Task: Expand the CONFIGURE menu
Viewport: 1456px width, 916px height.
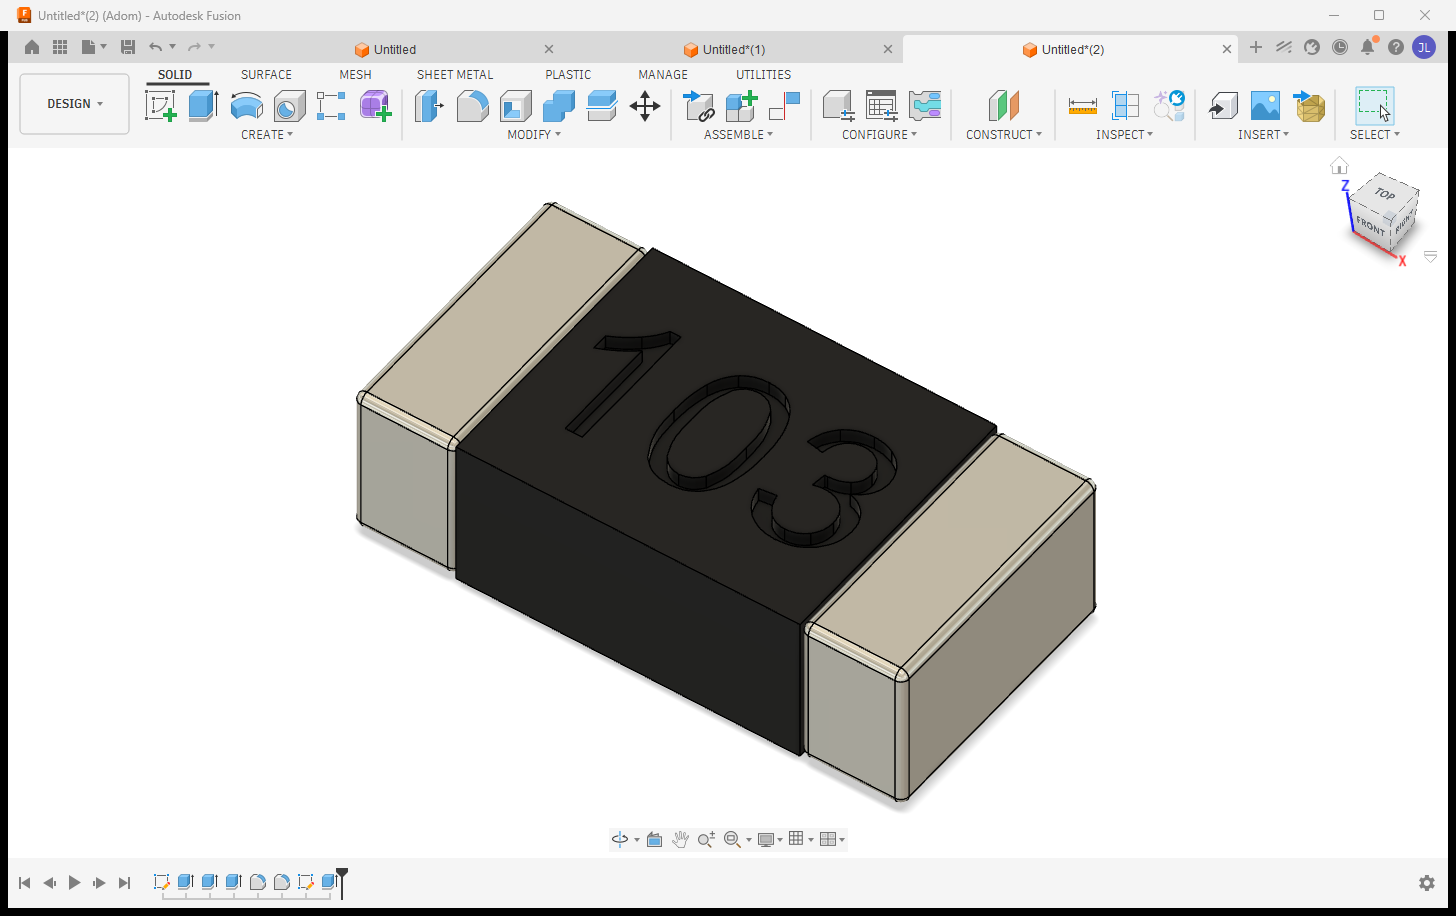Action: pyautogui.click(x=879, y=134)
